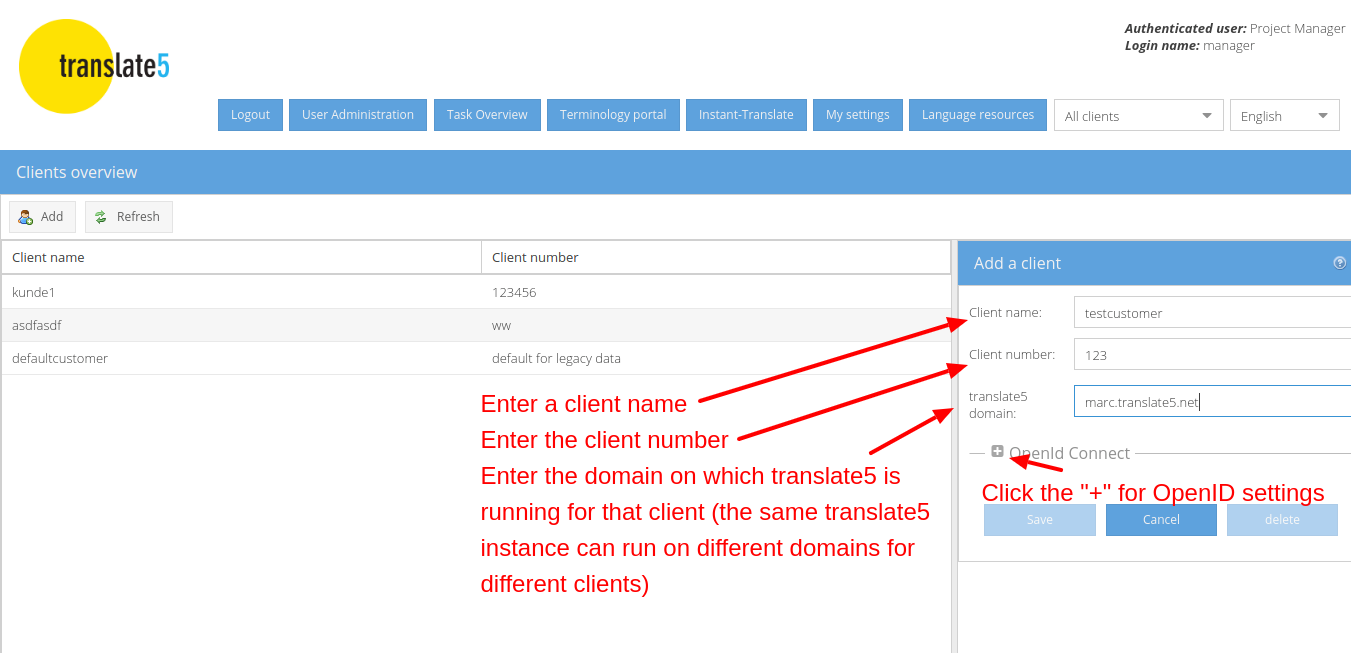The width and height of the screenshot is (1351, 653).
Task: Open help icon in Add a client header
Action: [1340, 263]
